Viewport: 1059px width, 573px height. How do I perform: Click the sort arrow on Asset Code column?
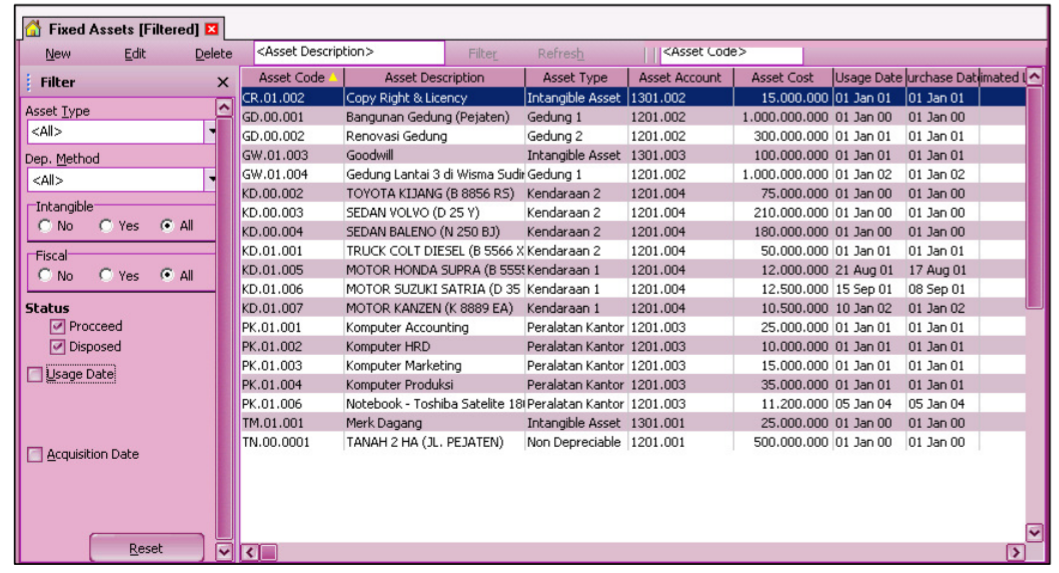(332, 78)
